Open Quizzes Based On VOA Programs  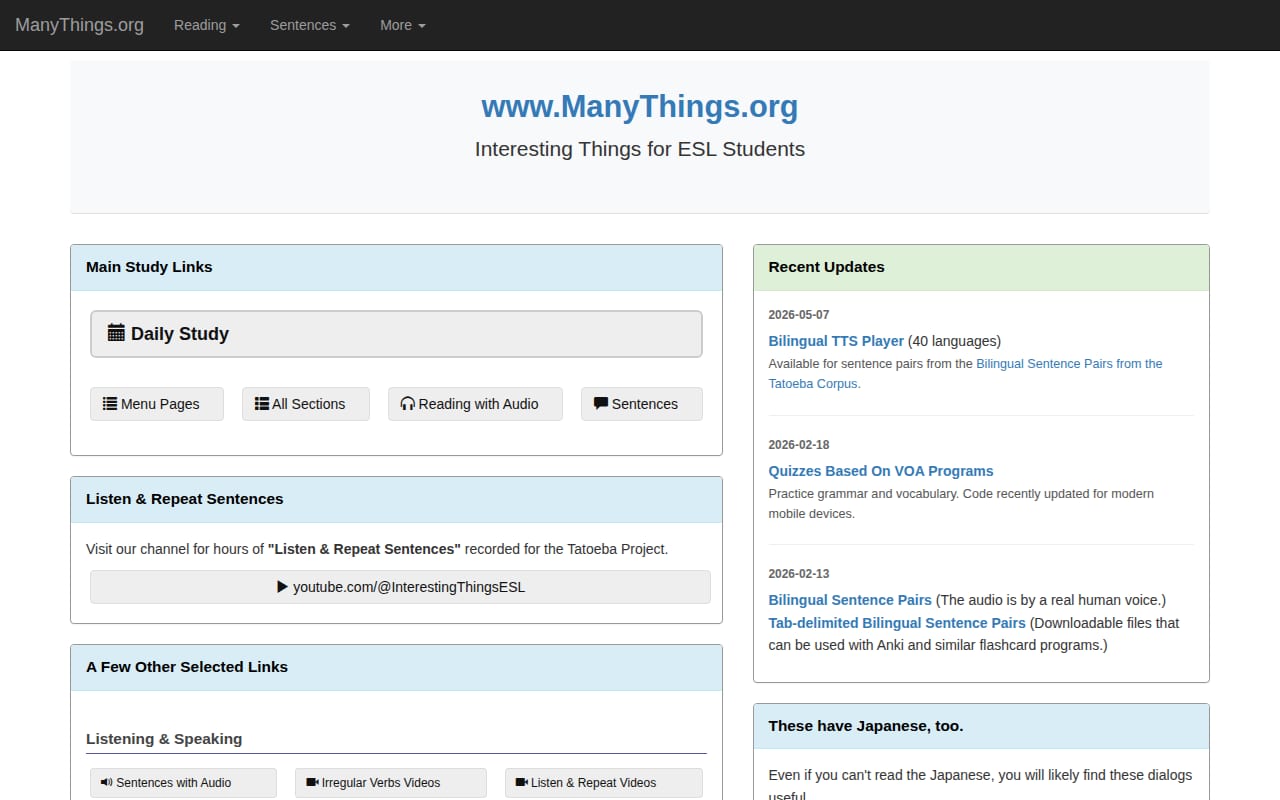(x=881, y=471)
